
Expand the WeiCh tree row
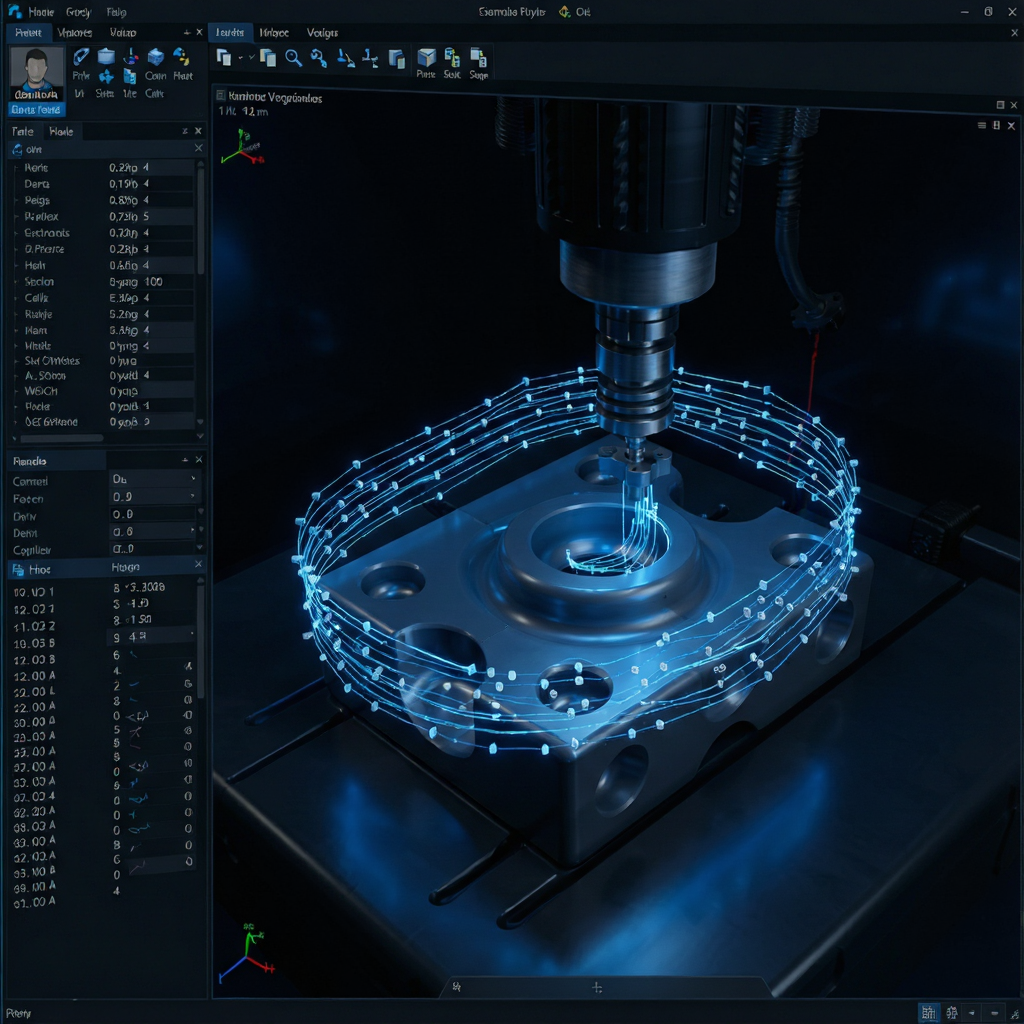pos(16,391)
